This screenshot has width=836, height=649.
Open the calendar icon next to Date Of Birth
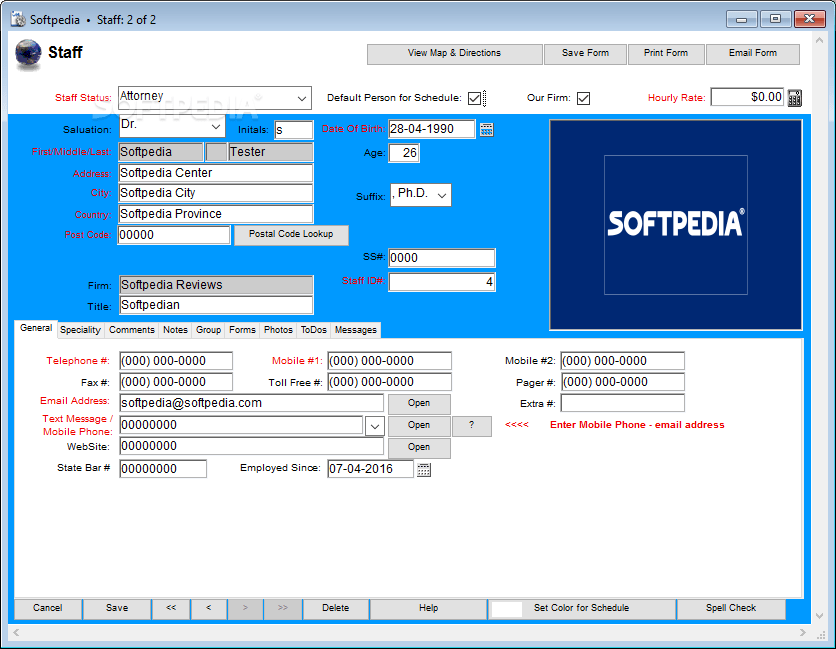click(x=486, y=129)
